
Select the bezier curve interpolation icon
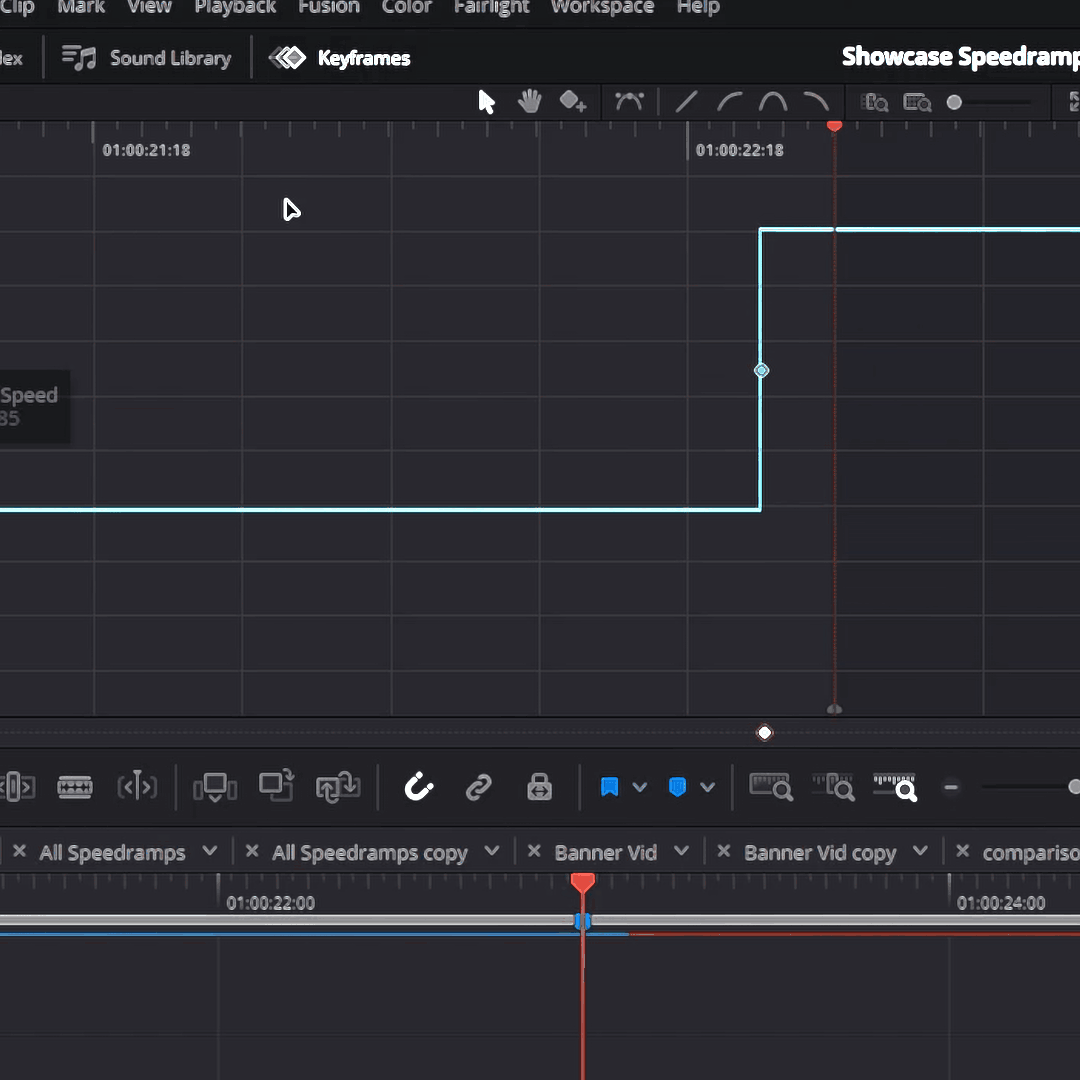click(x=629, y=101)
